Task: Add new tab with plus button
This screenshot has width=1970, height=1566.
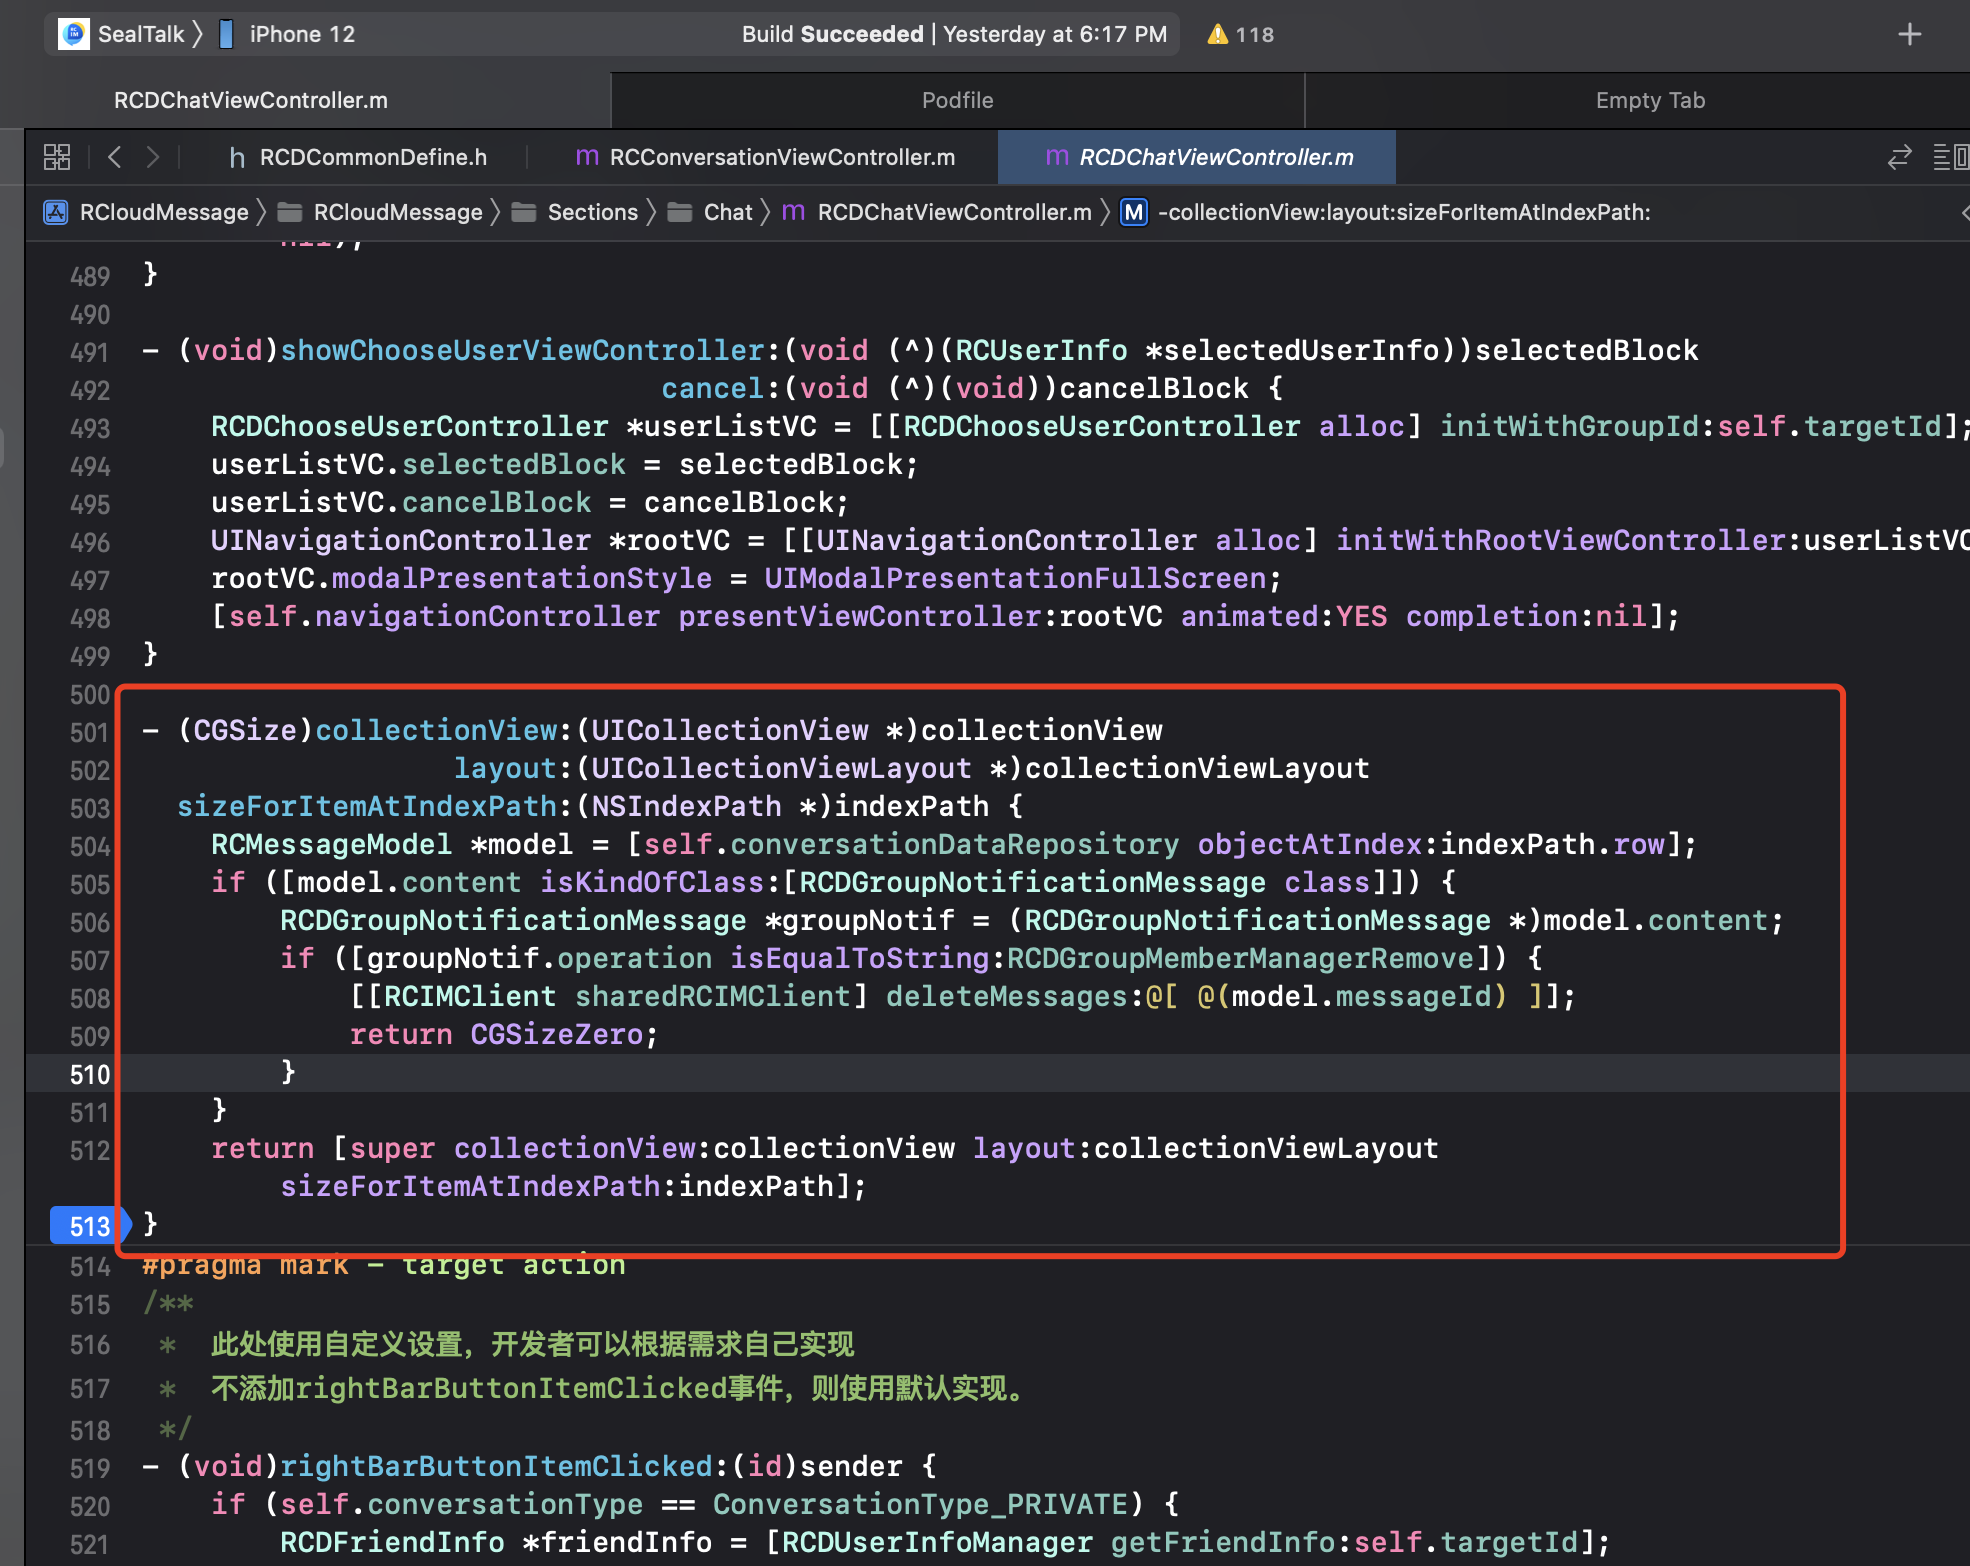Action: 1909,34
